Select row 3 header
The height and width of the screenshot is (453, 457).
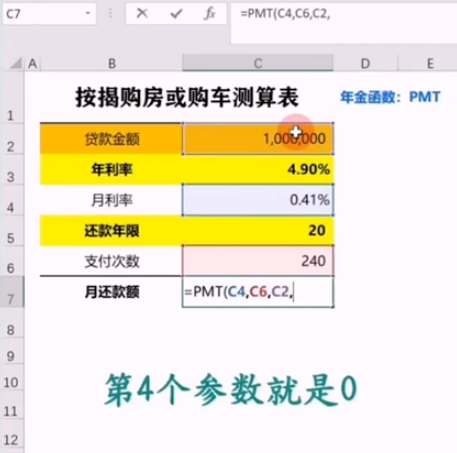(11, 170)
